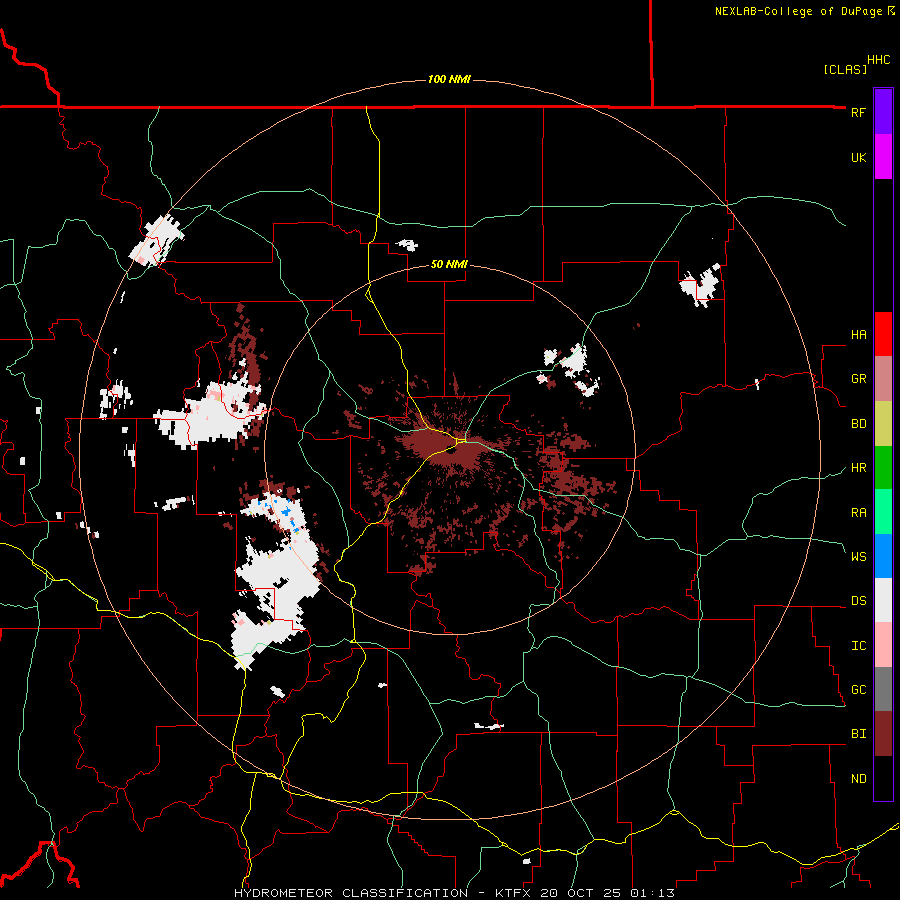Click the DS legend label
900x900 pixels.
pyautogui.click(x=858, y=601)
